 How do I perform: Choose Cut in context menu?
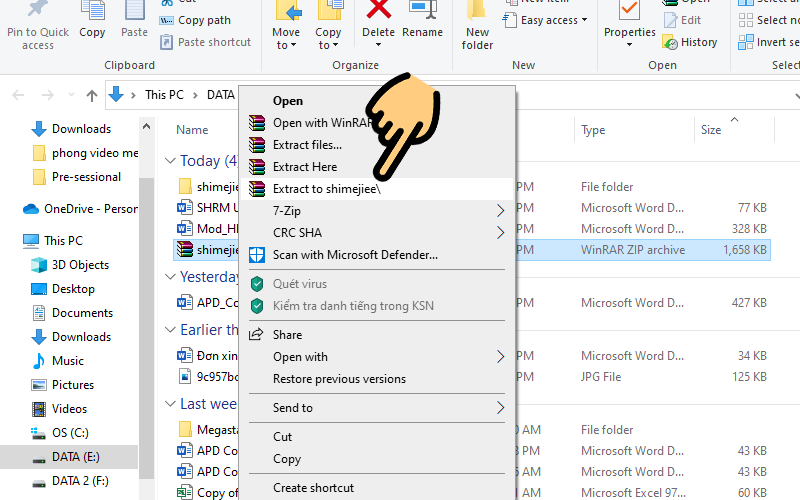click(377, 437)
